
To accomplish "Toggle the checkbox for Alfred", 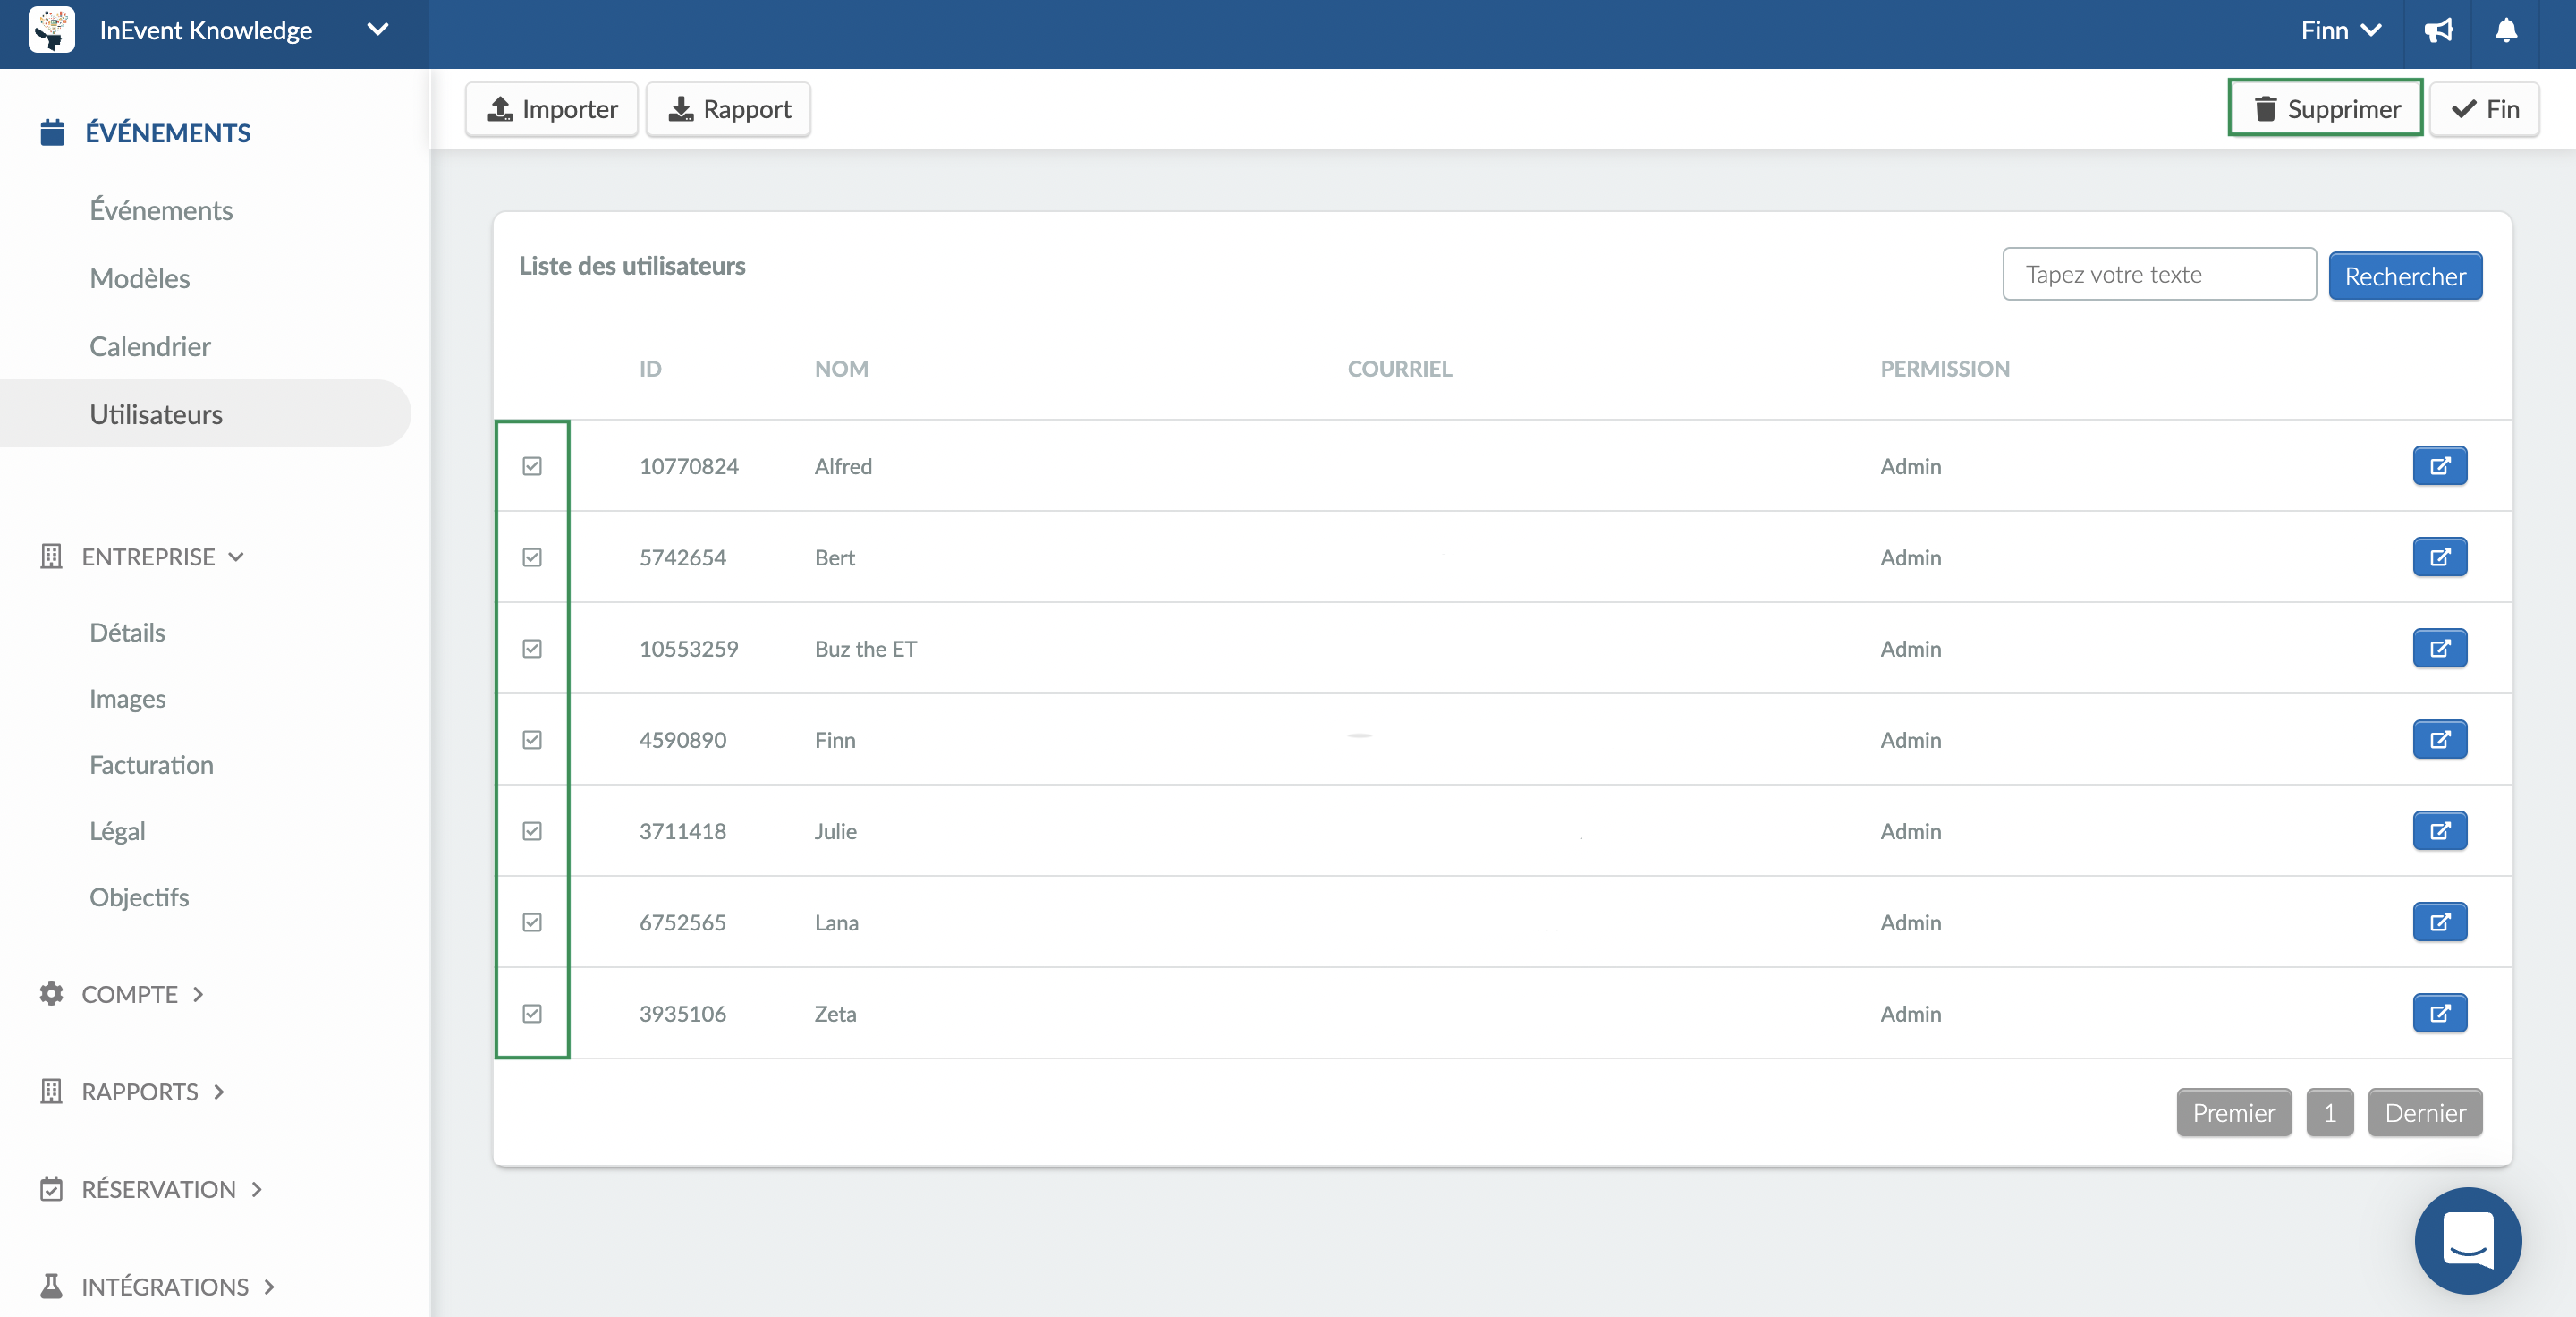I will tap(532, 466).
